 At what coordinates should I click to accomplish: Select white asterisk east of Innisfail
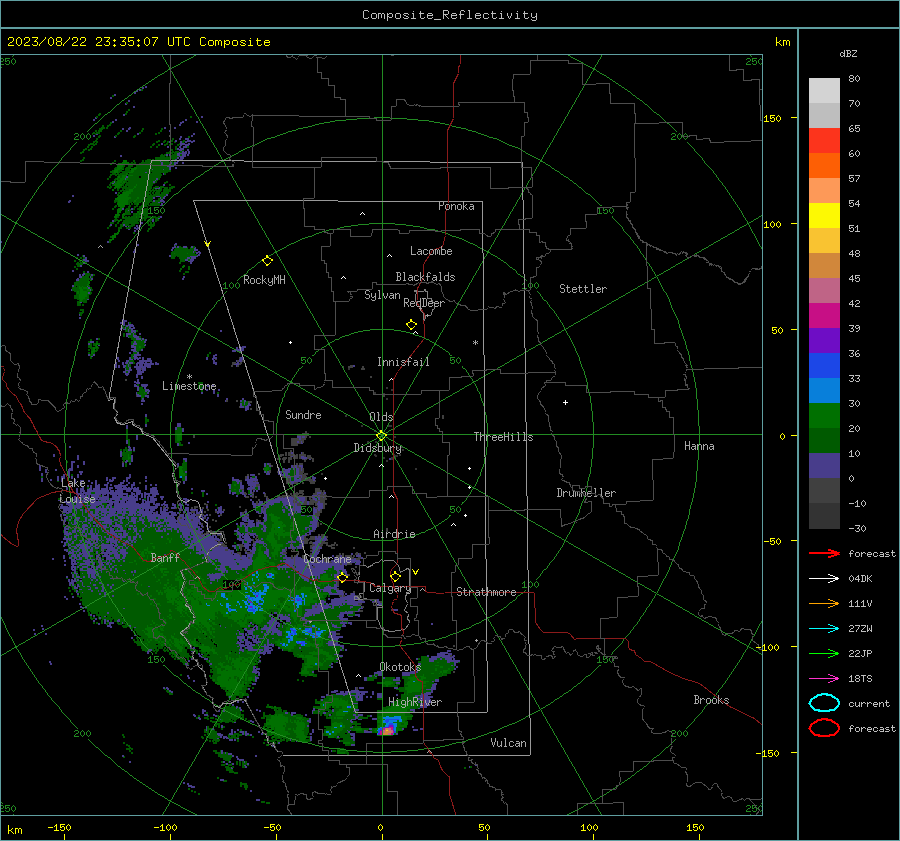(475, 343)
